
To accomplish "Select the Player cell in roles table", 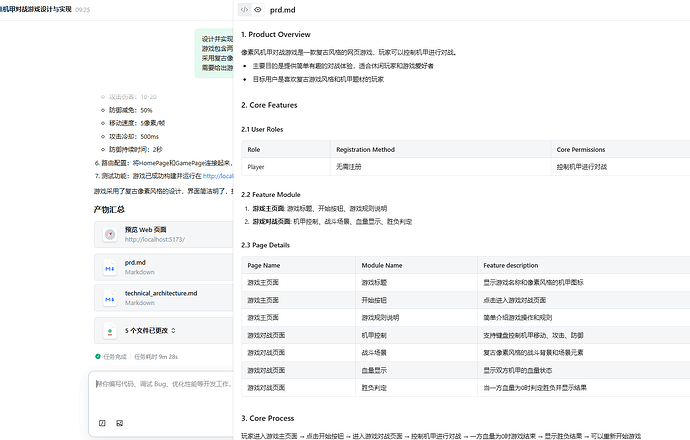I will tap(256, 167).
